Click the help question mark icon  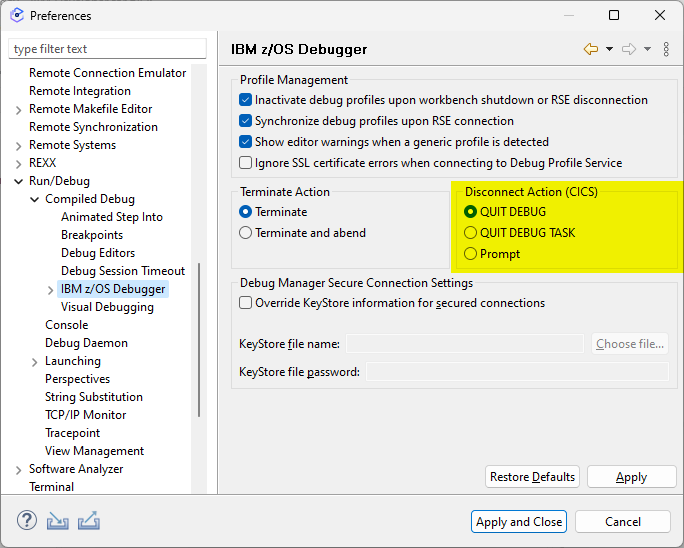[x=27, y=521]
